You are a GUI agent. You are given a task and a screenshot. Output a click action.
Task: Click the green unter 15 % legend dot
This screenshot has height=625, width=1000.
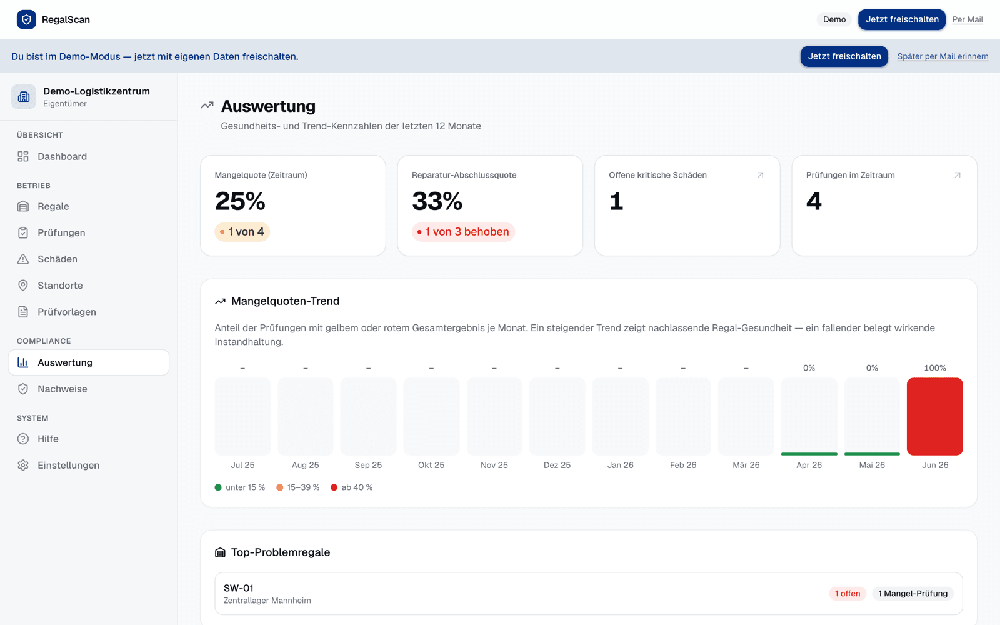[x=218, y=487]
